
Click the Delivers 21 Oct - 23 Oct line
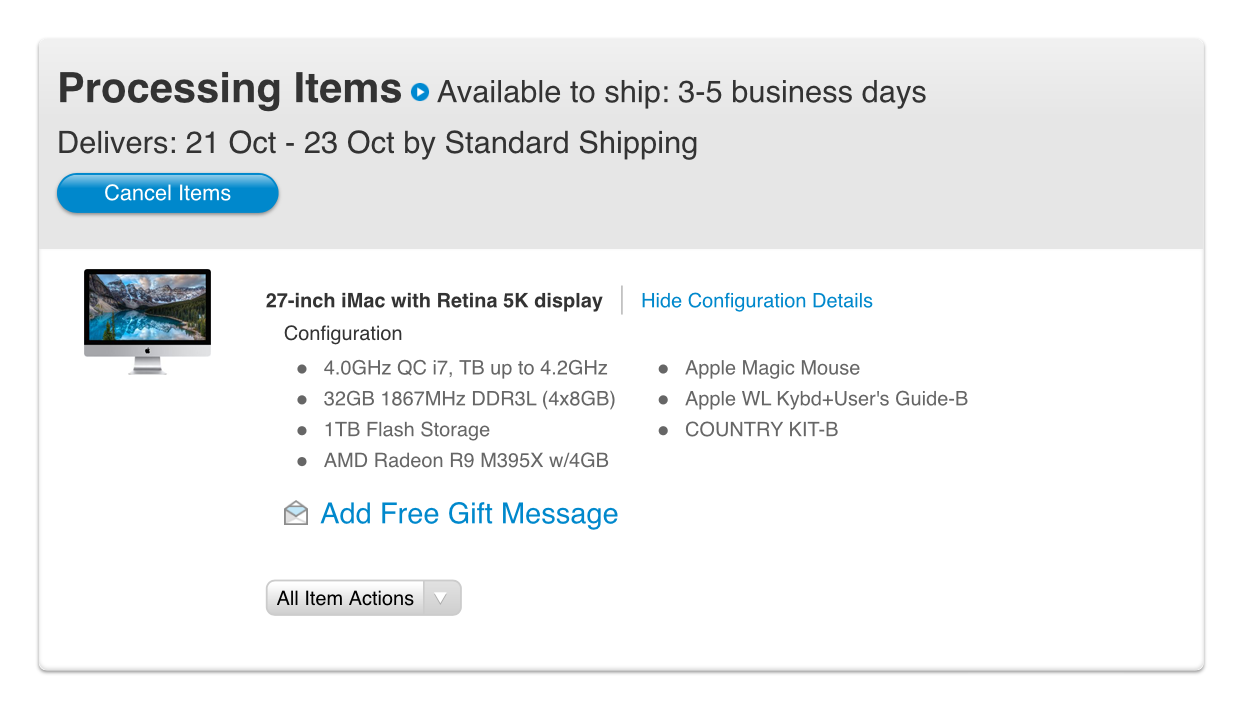[x=377, y=143]
